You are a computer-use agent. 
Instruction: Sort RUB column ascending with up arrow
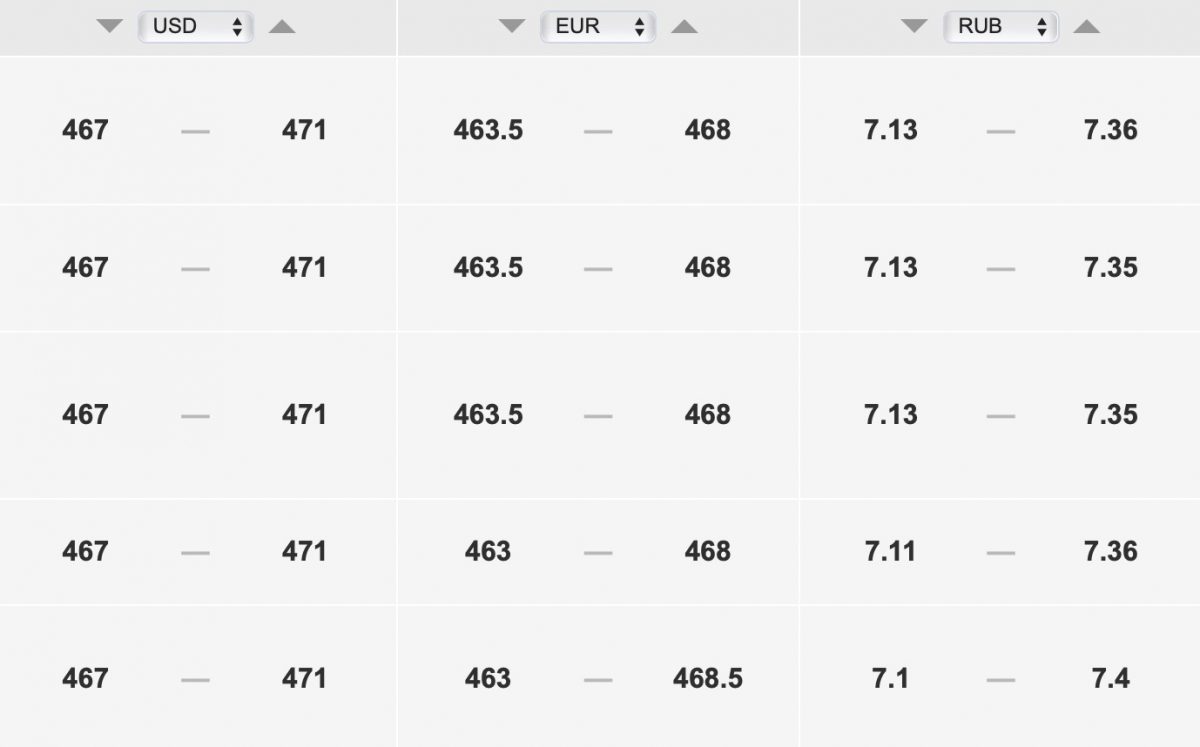[1087, 27]
